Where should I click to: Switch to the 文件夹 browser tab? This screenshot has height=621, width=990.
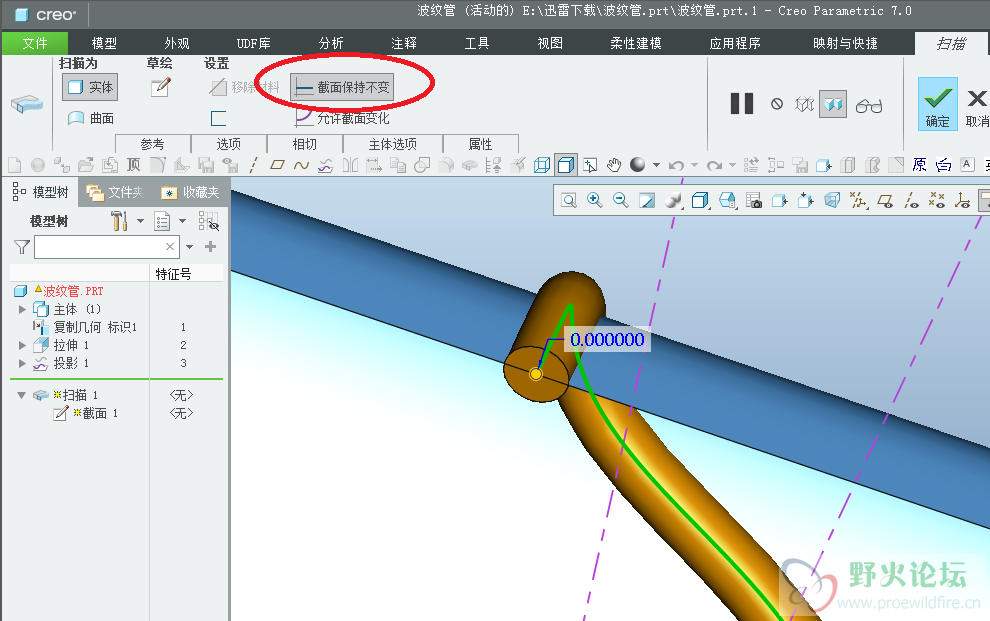[117, 192]
